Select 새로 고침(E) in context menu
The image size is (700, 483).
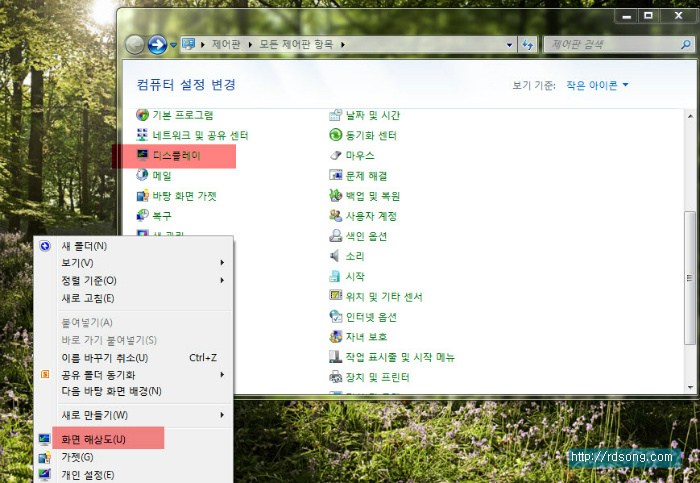tap(88, 298)
